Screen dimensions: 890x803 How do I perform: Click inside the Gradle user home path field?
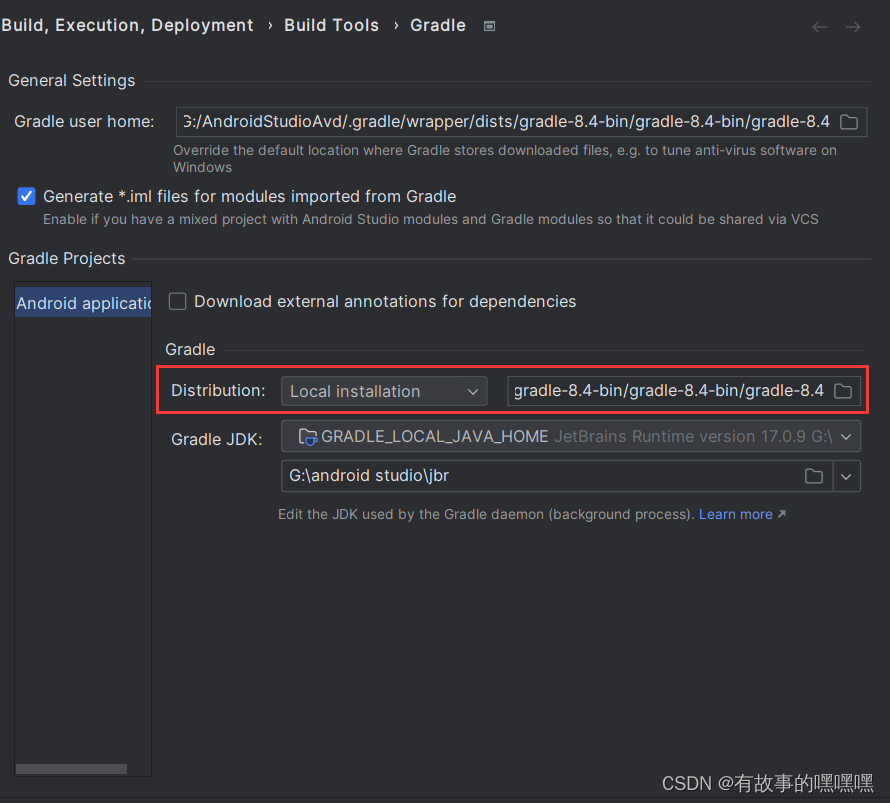500,122
